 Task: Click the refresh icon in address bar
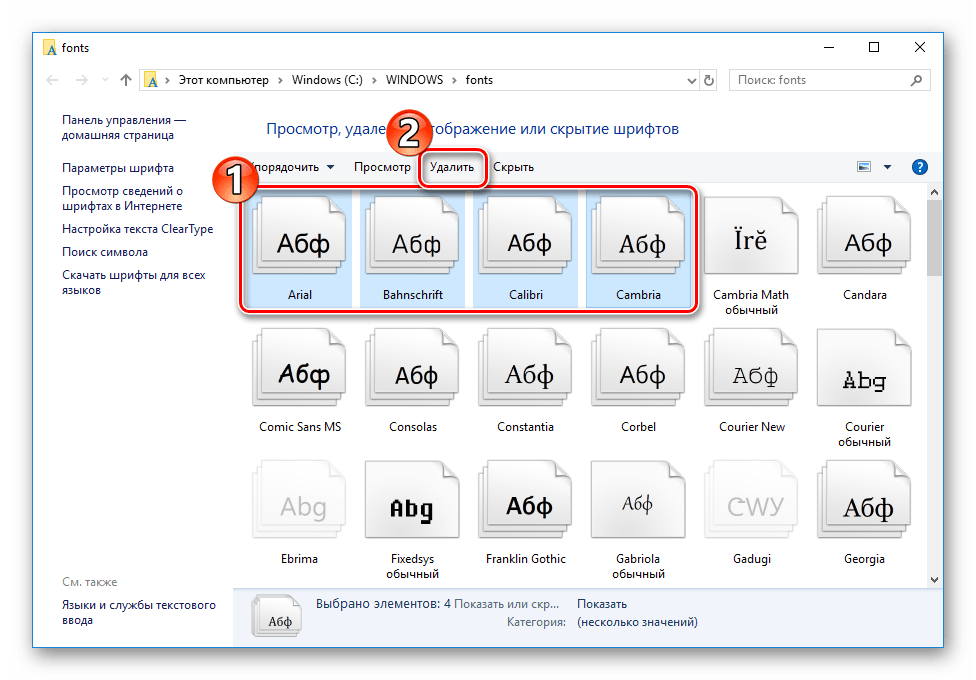tap(709, 80)
